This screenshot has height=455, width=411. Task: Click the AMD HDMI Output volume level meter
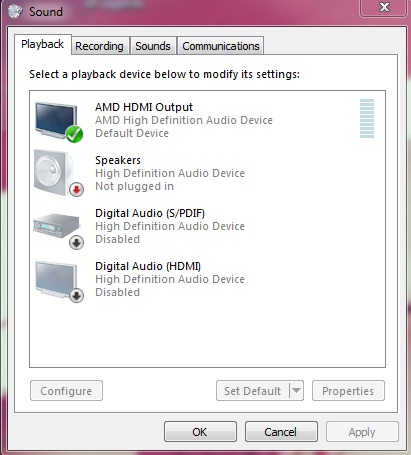pyautogui.click(x=367, y=118)
